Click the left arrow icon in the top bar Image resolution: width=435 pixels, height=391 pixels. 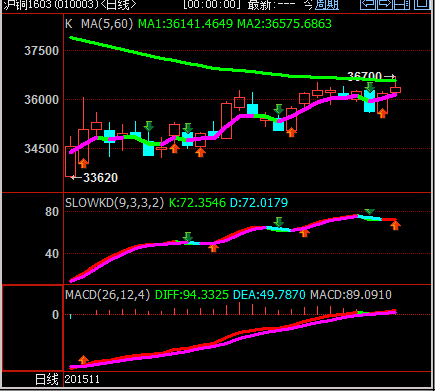tap(368, 4)
